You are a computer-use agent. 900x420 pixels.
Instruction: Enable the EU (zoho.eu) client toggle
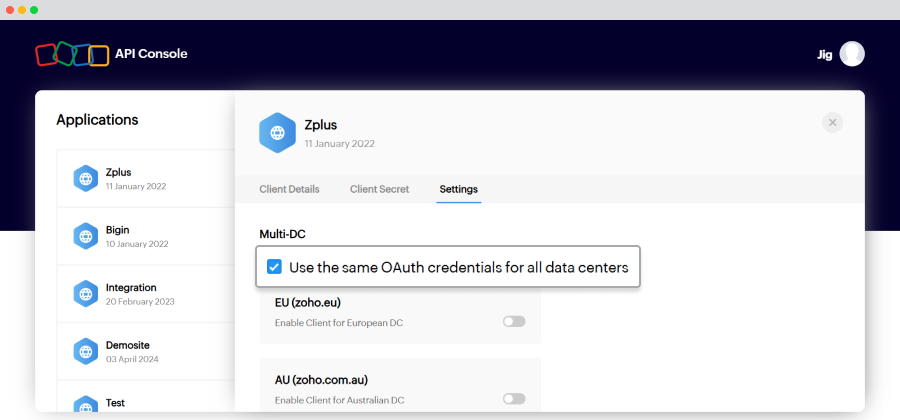point(514,321)
